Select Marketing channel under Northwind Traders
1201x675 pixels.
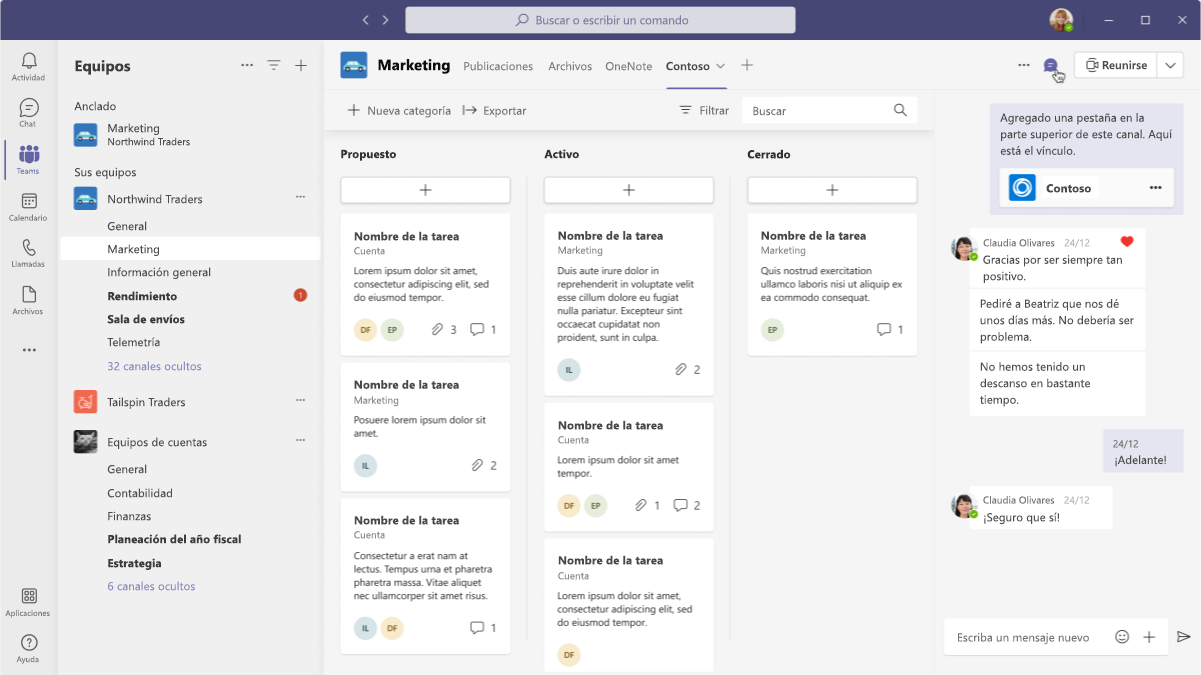(x=190, y=249)
